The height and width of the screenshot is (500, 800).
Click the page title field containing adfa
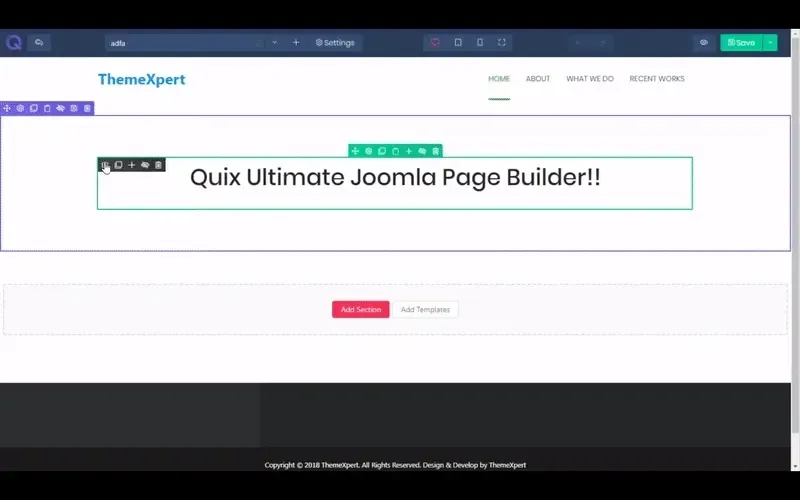click(x=186, y=43)
